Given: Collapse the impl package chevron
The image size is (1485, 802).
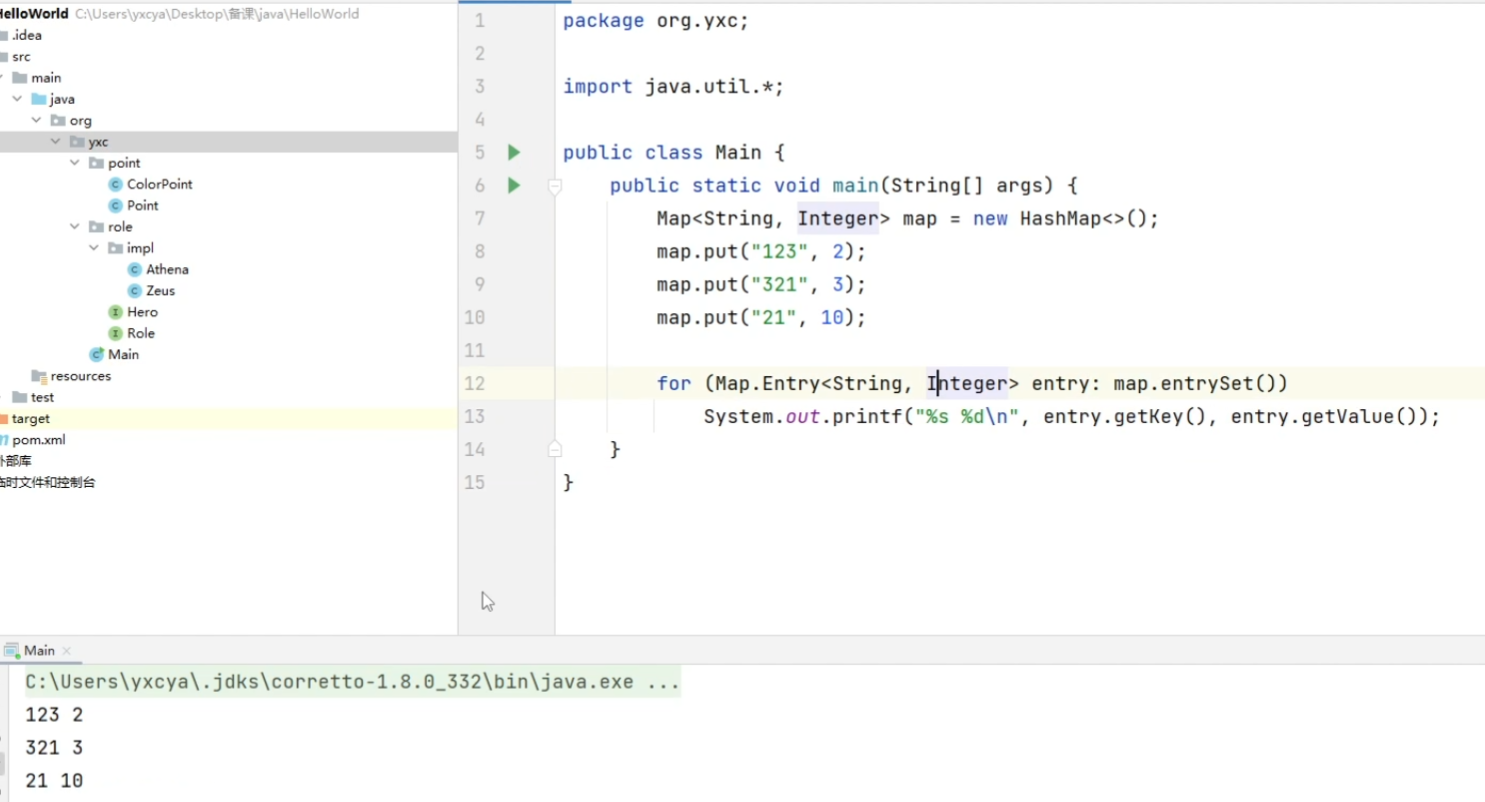Looking at the screenshot, I should [x=94, y=248].
